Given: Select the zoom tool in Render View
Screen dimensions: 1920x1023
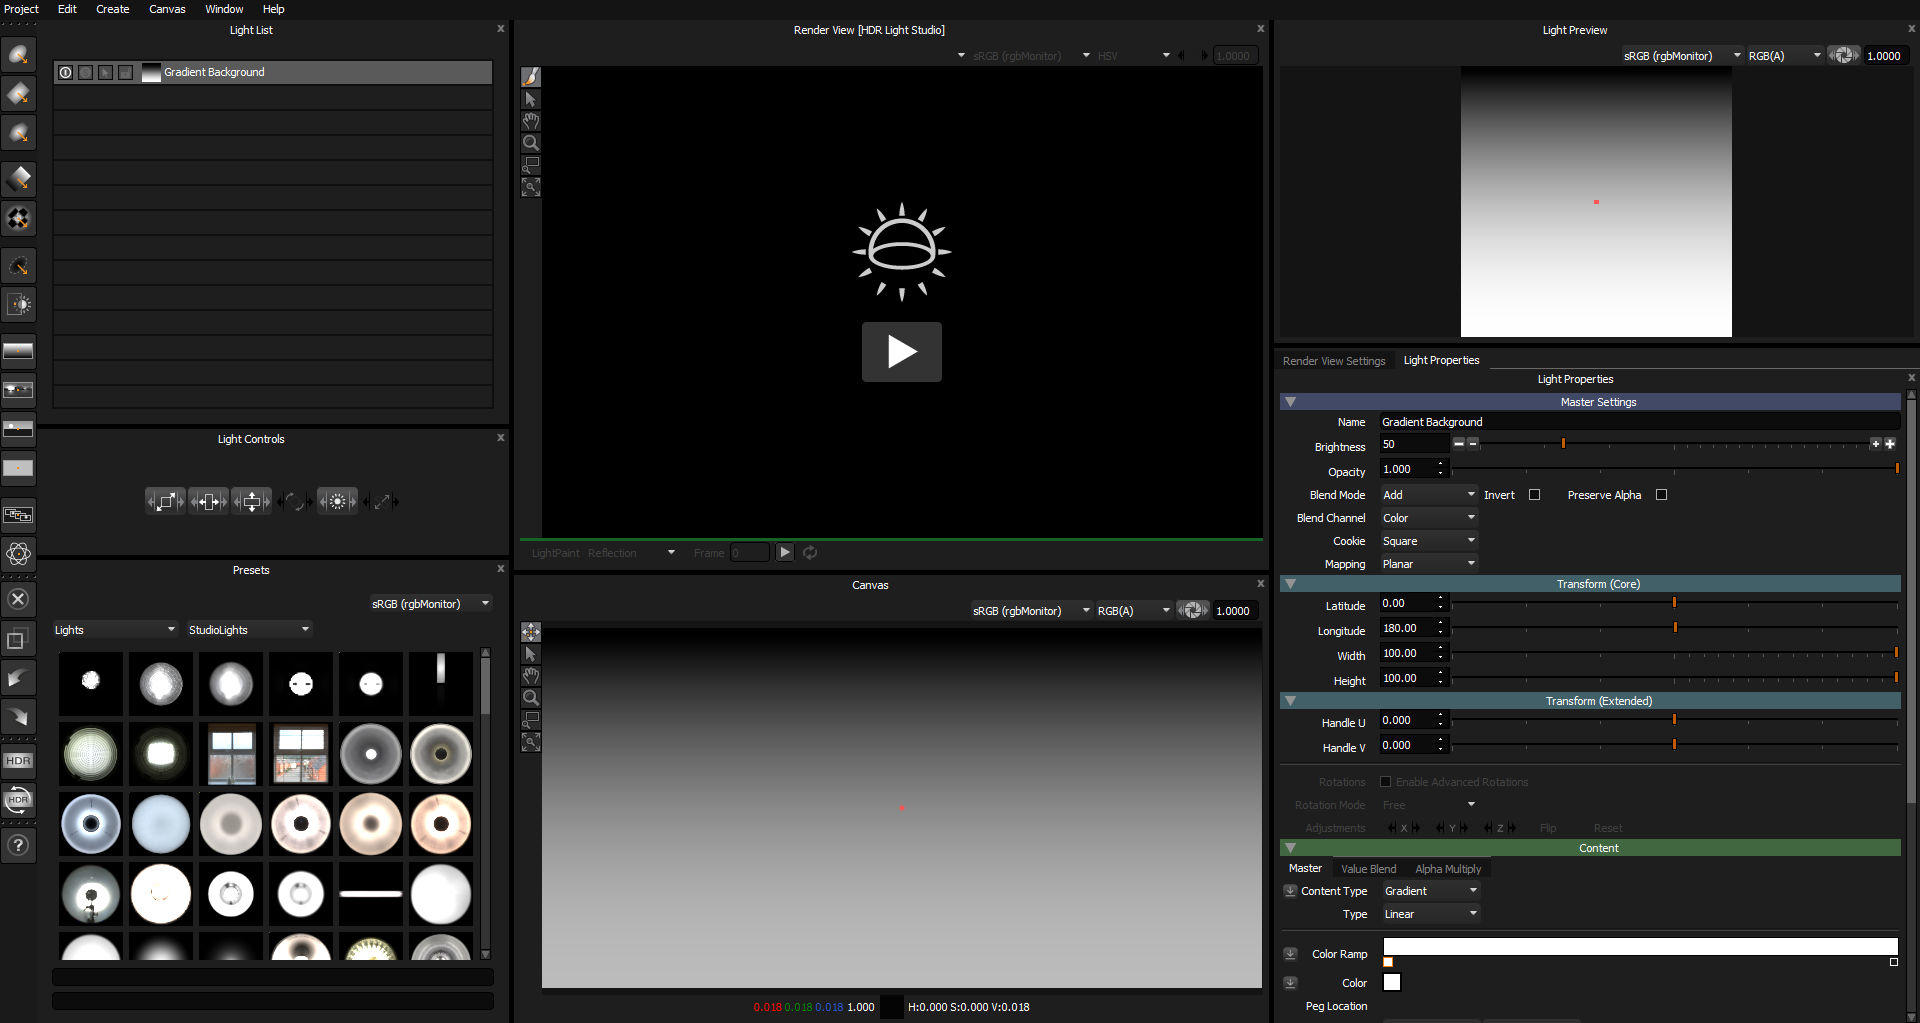Looking at the screenshot, I should coord(531,143).
